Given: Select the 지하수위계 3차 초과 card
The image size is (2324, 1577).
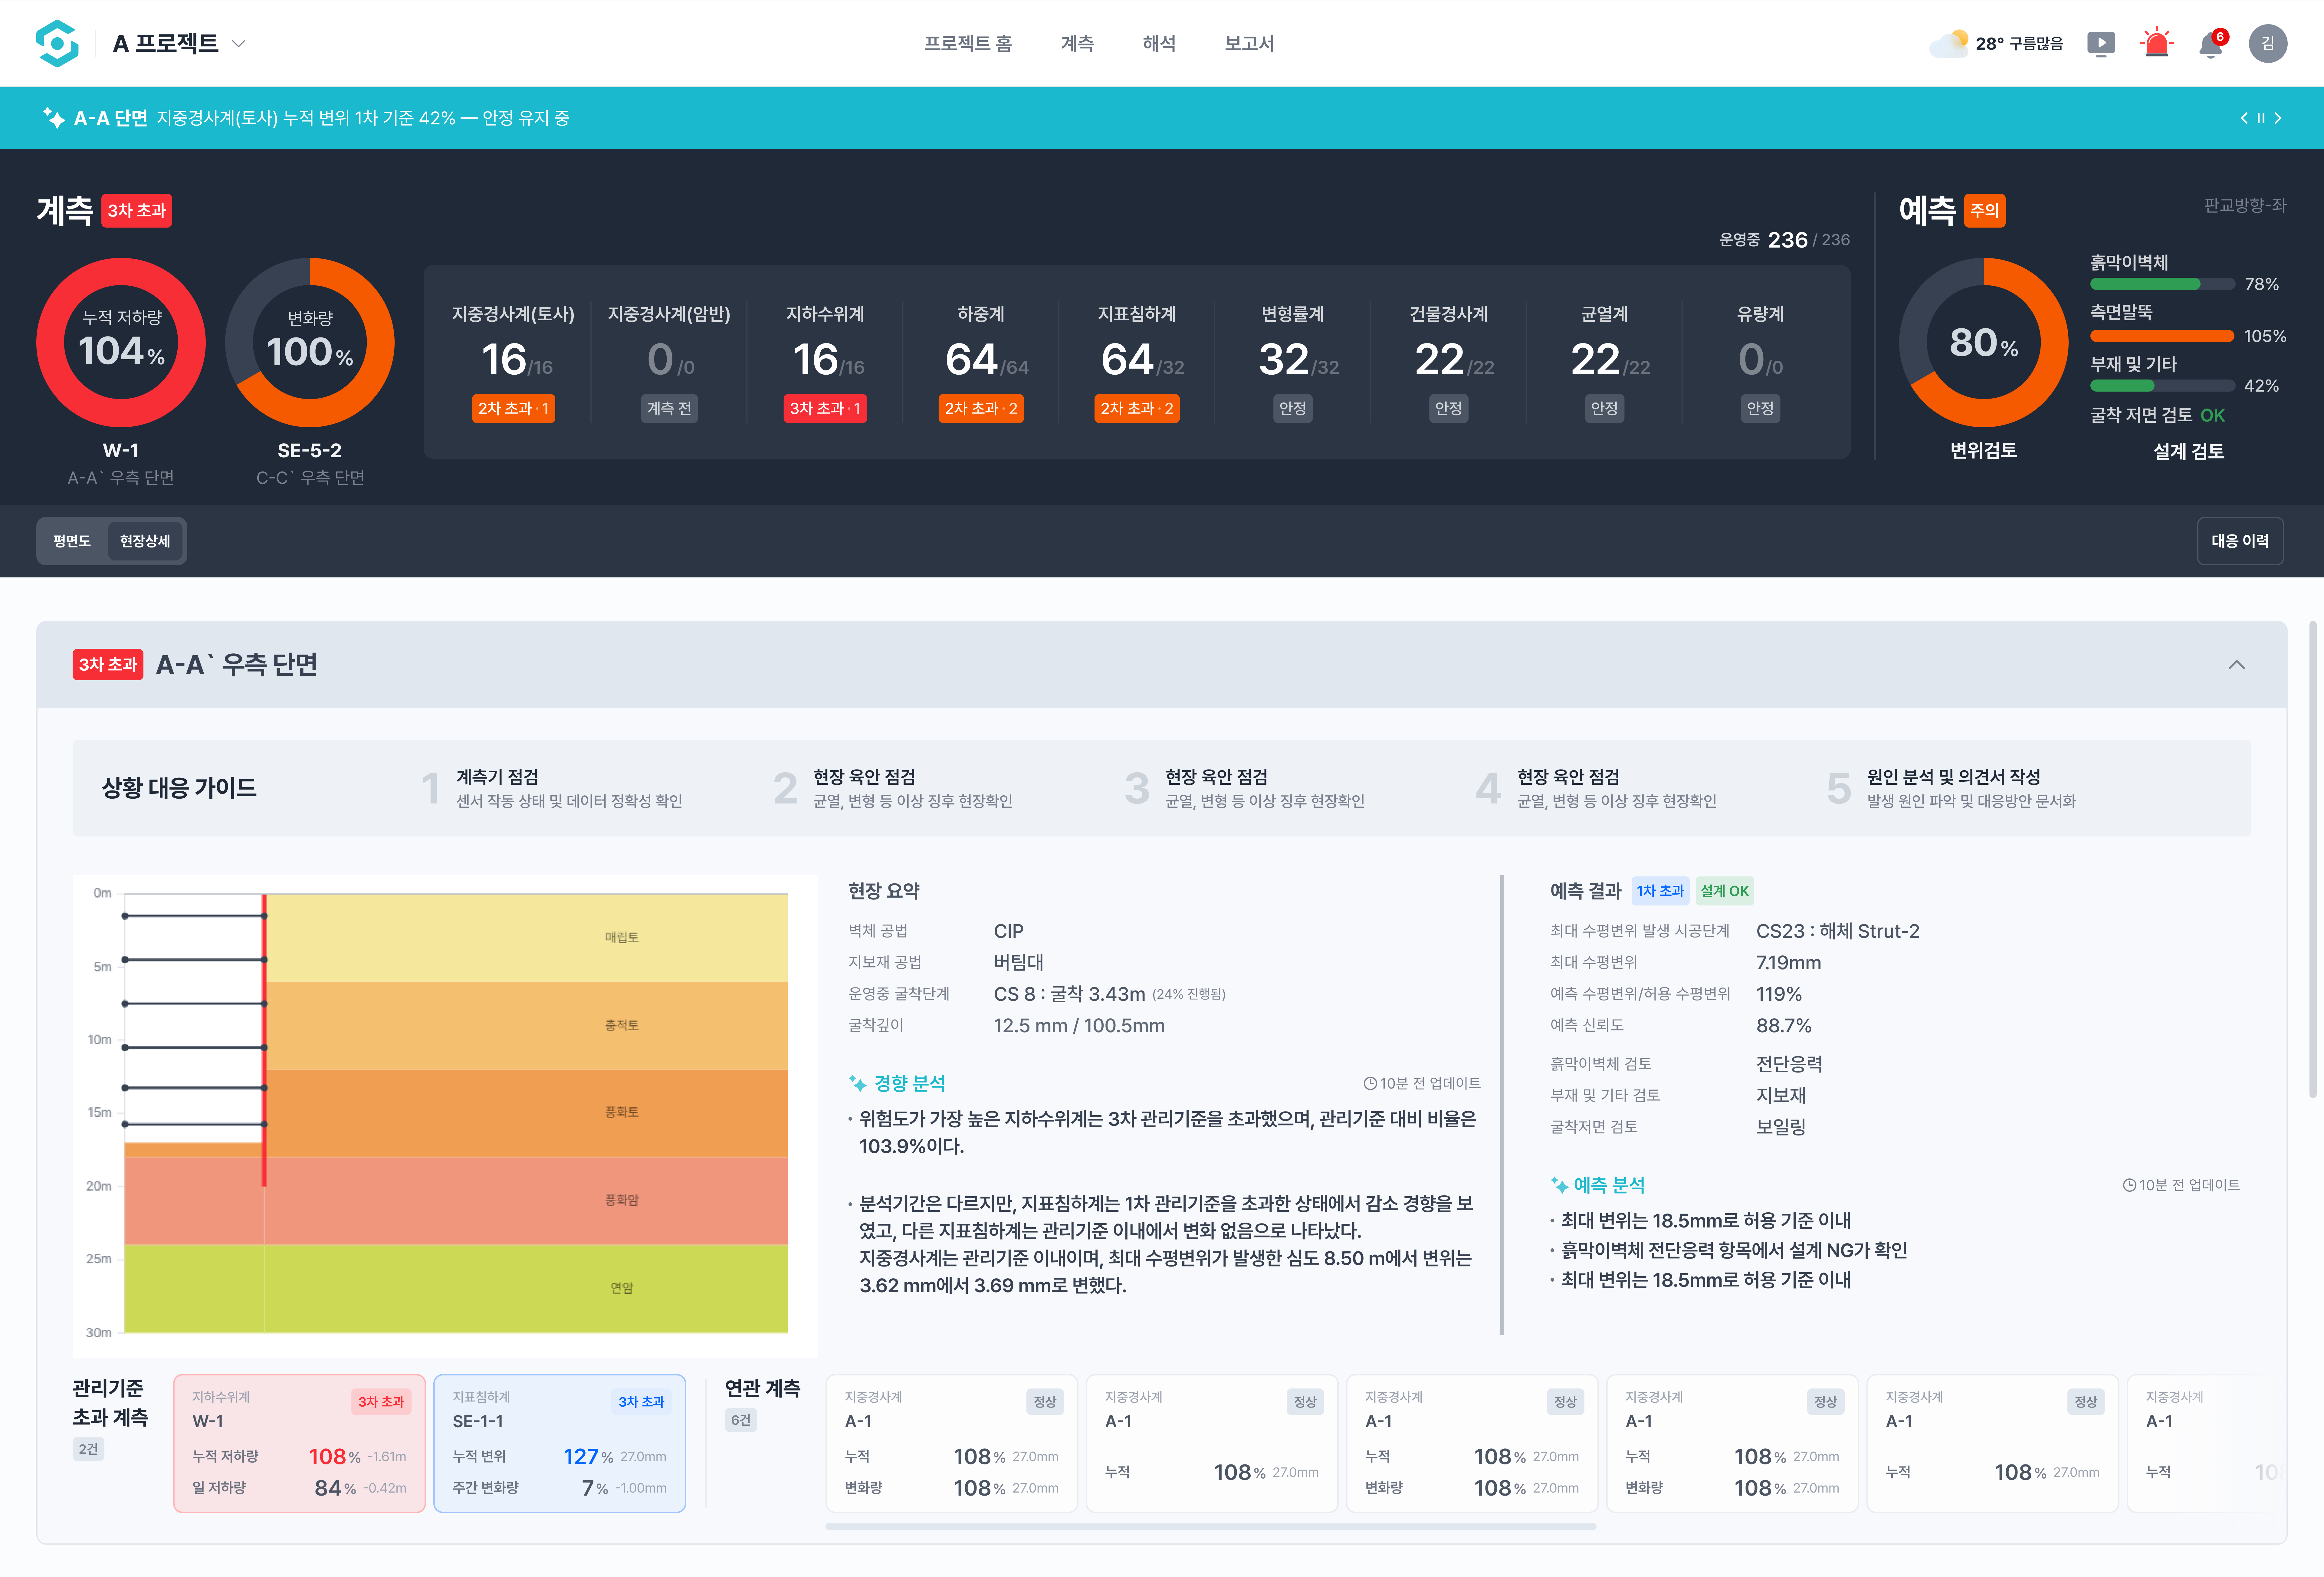Looking at the screenshot, I should pos(825,362).
